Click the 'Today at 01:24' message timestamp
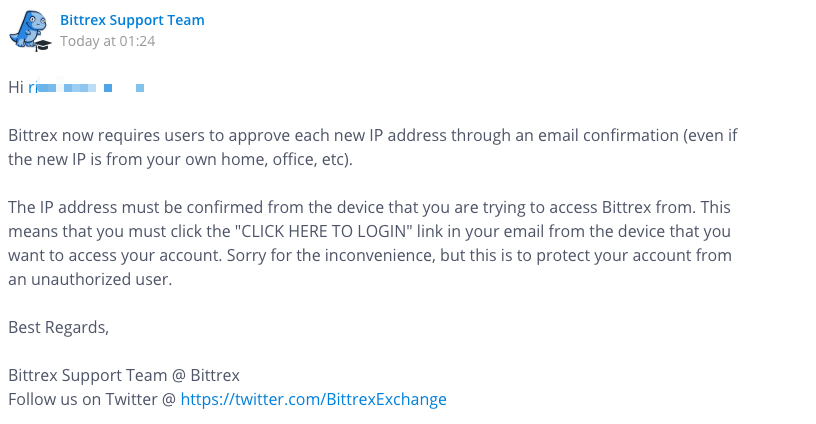Image resolution: width=816 pixels, height=424 pixels. (107, 41)
